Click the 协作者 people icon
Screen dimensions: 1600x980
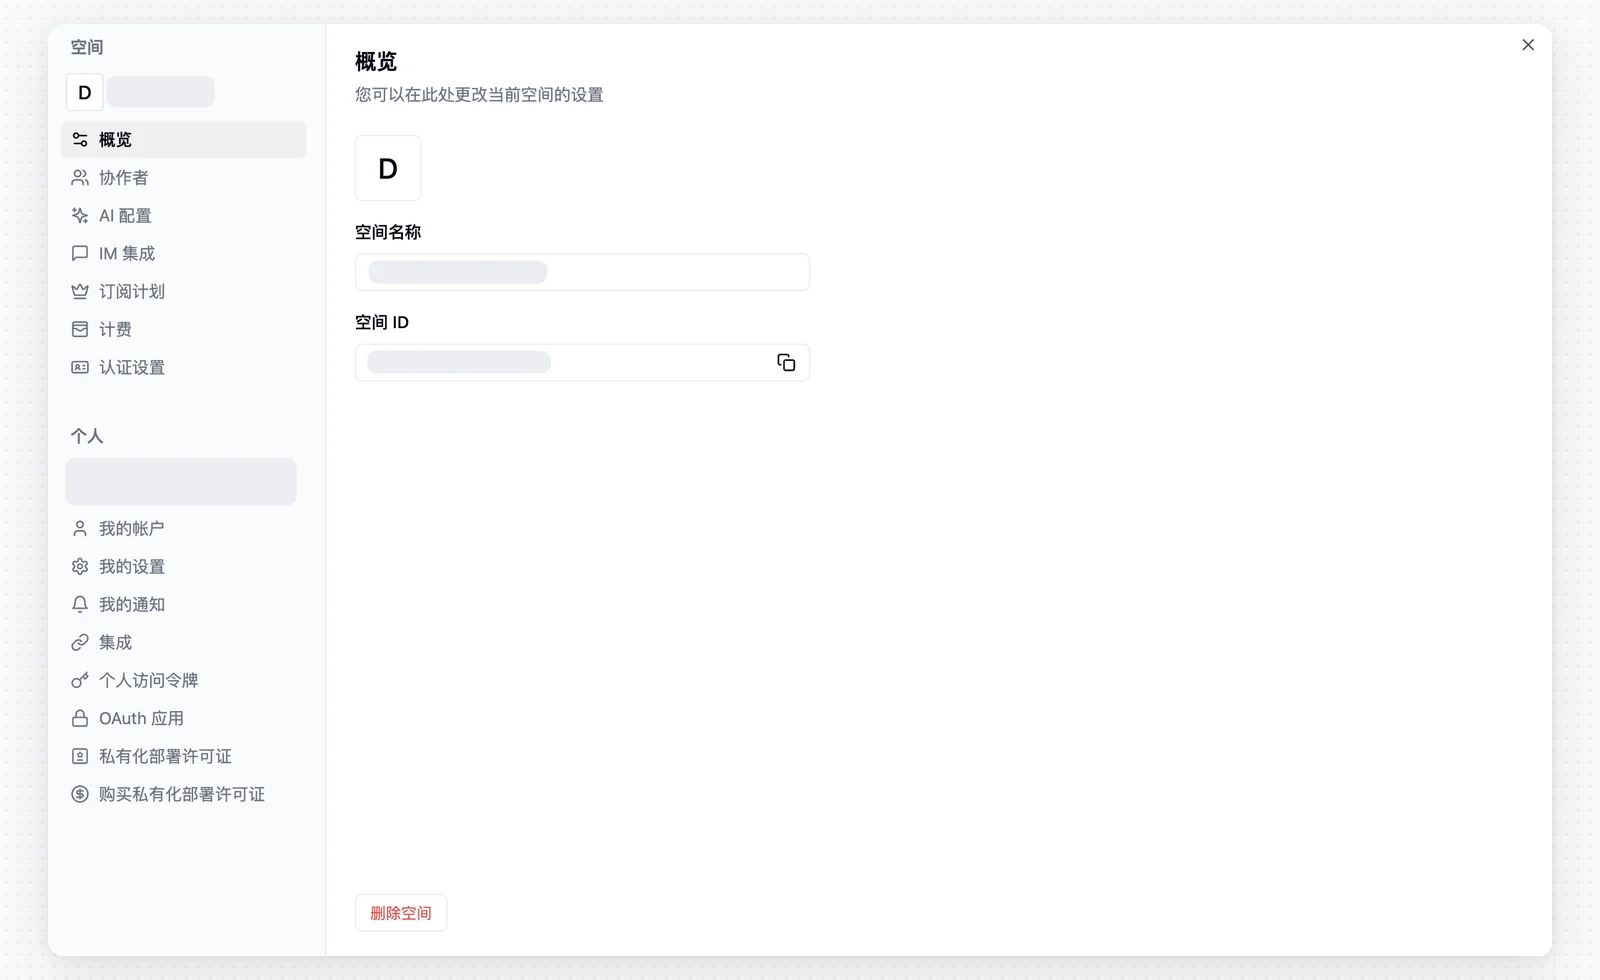(80, 178)
